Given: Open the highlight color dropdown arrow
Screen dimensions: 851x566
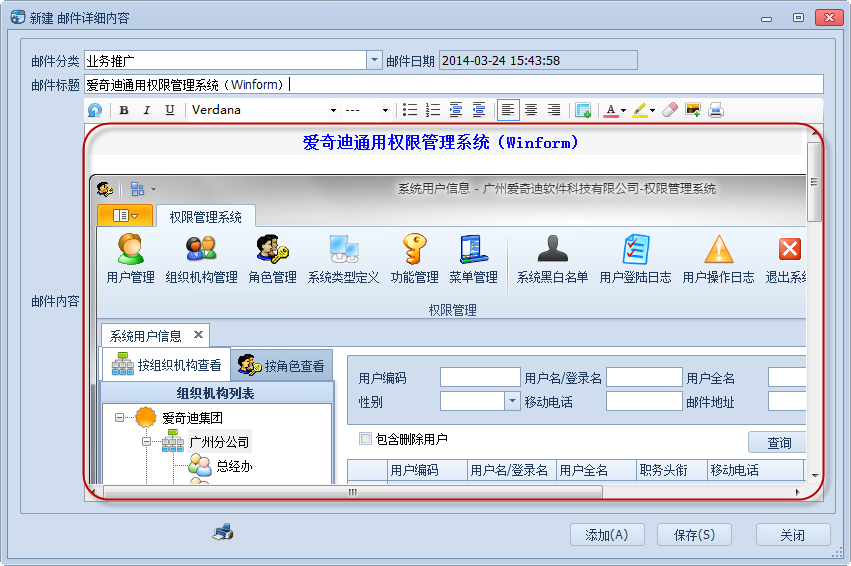Looking at the screenshot, I should [652, 111].
